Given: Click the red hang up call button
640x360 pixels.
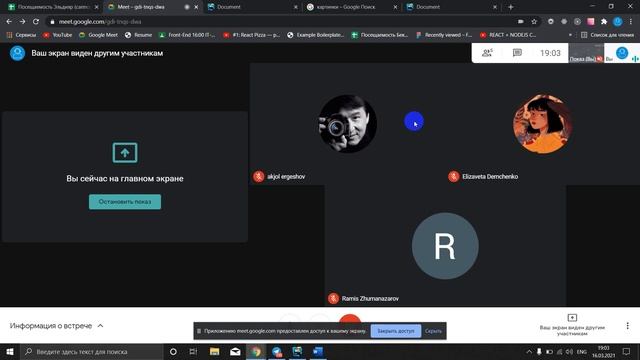Looking at the screenshot, I should 350,319.
